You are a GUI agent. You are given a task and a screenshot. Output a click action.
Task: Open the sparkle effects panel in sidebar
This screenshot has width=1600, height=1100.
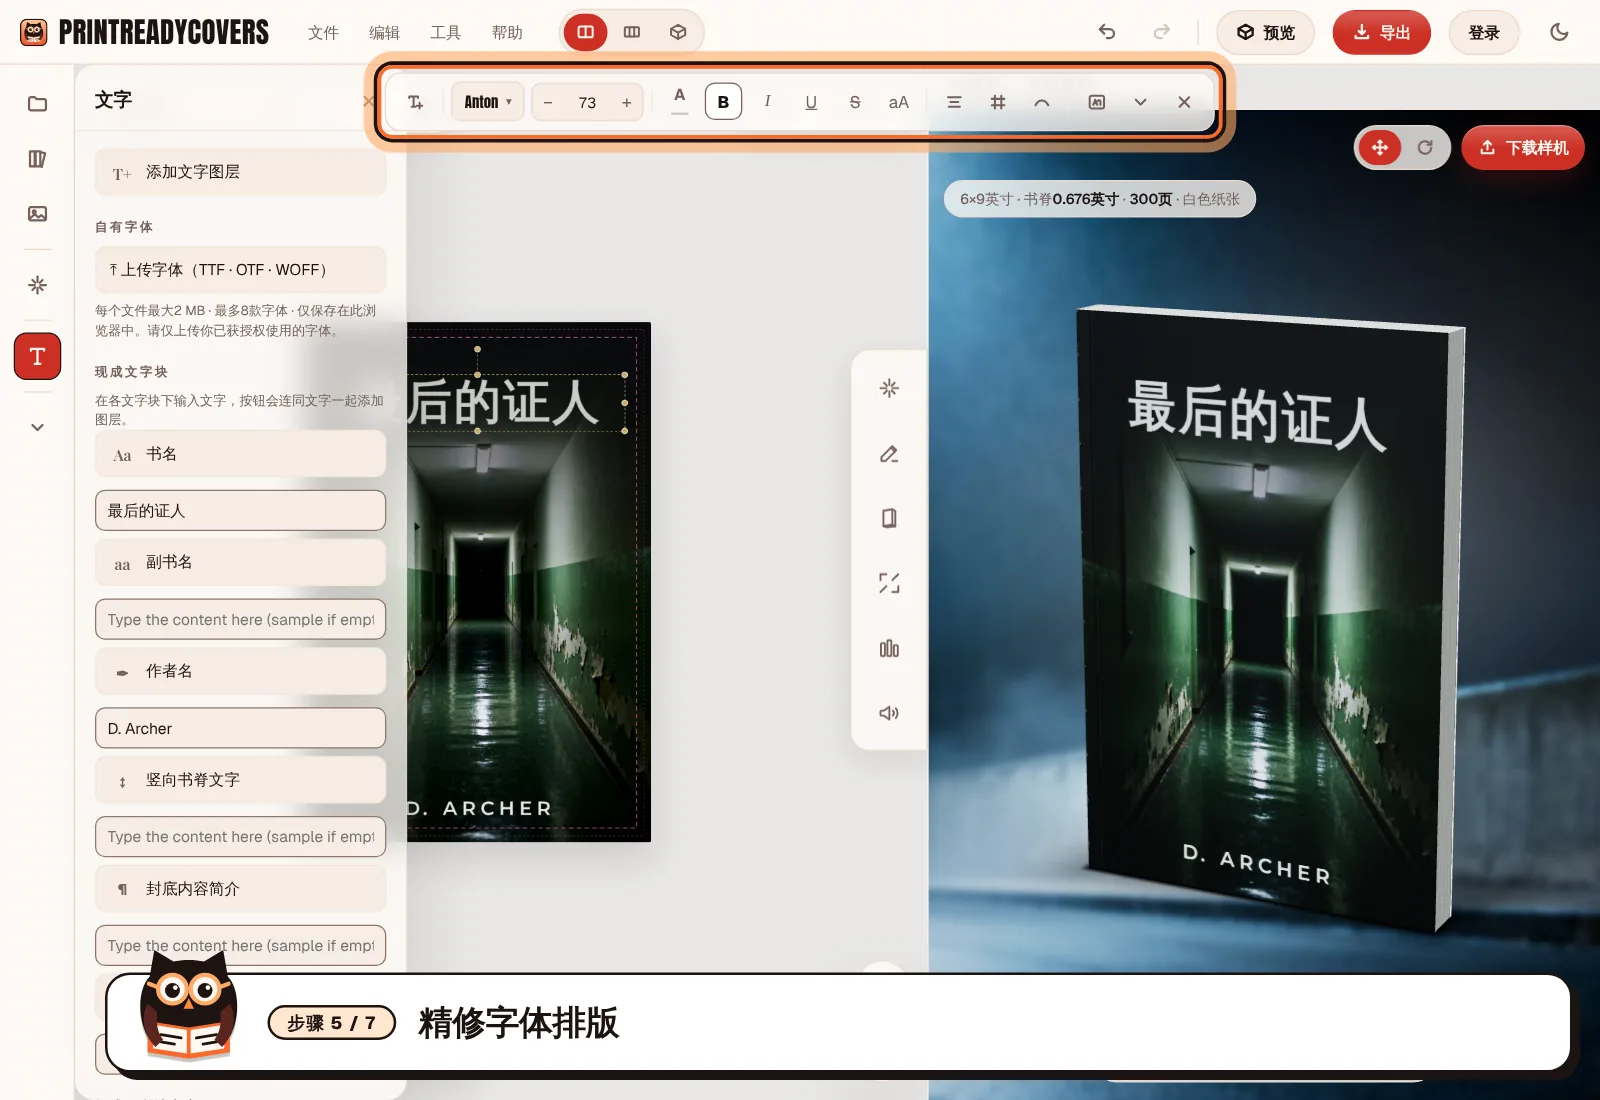[37, 285]
